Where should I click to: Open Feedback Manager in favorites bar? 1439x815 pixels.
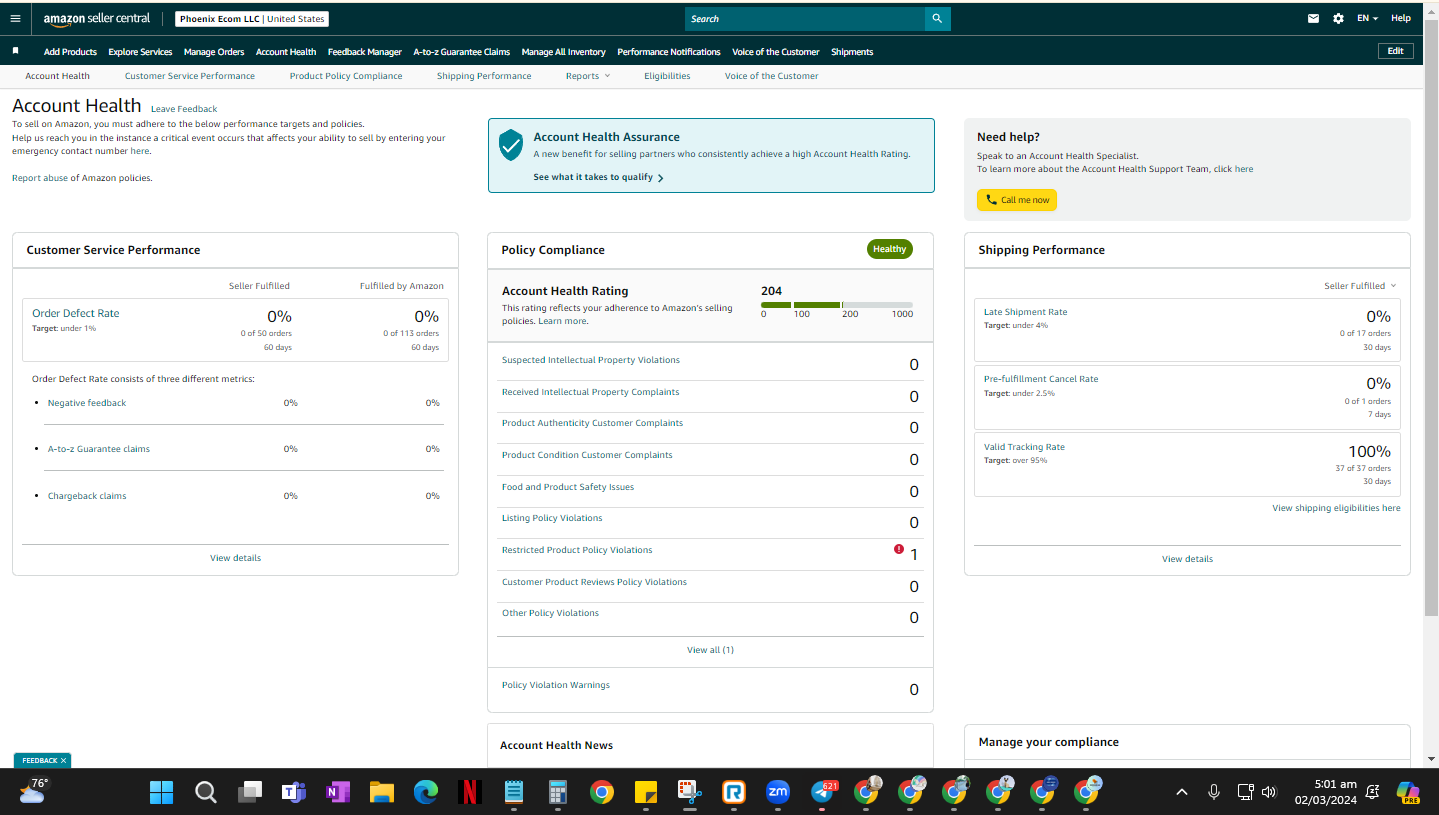coord(365,52)
